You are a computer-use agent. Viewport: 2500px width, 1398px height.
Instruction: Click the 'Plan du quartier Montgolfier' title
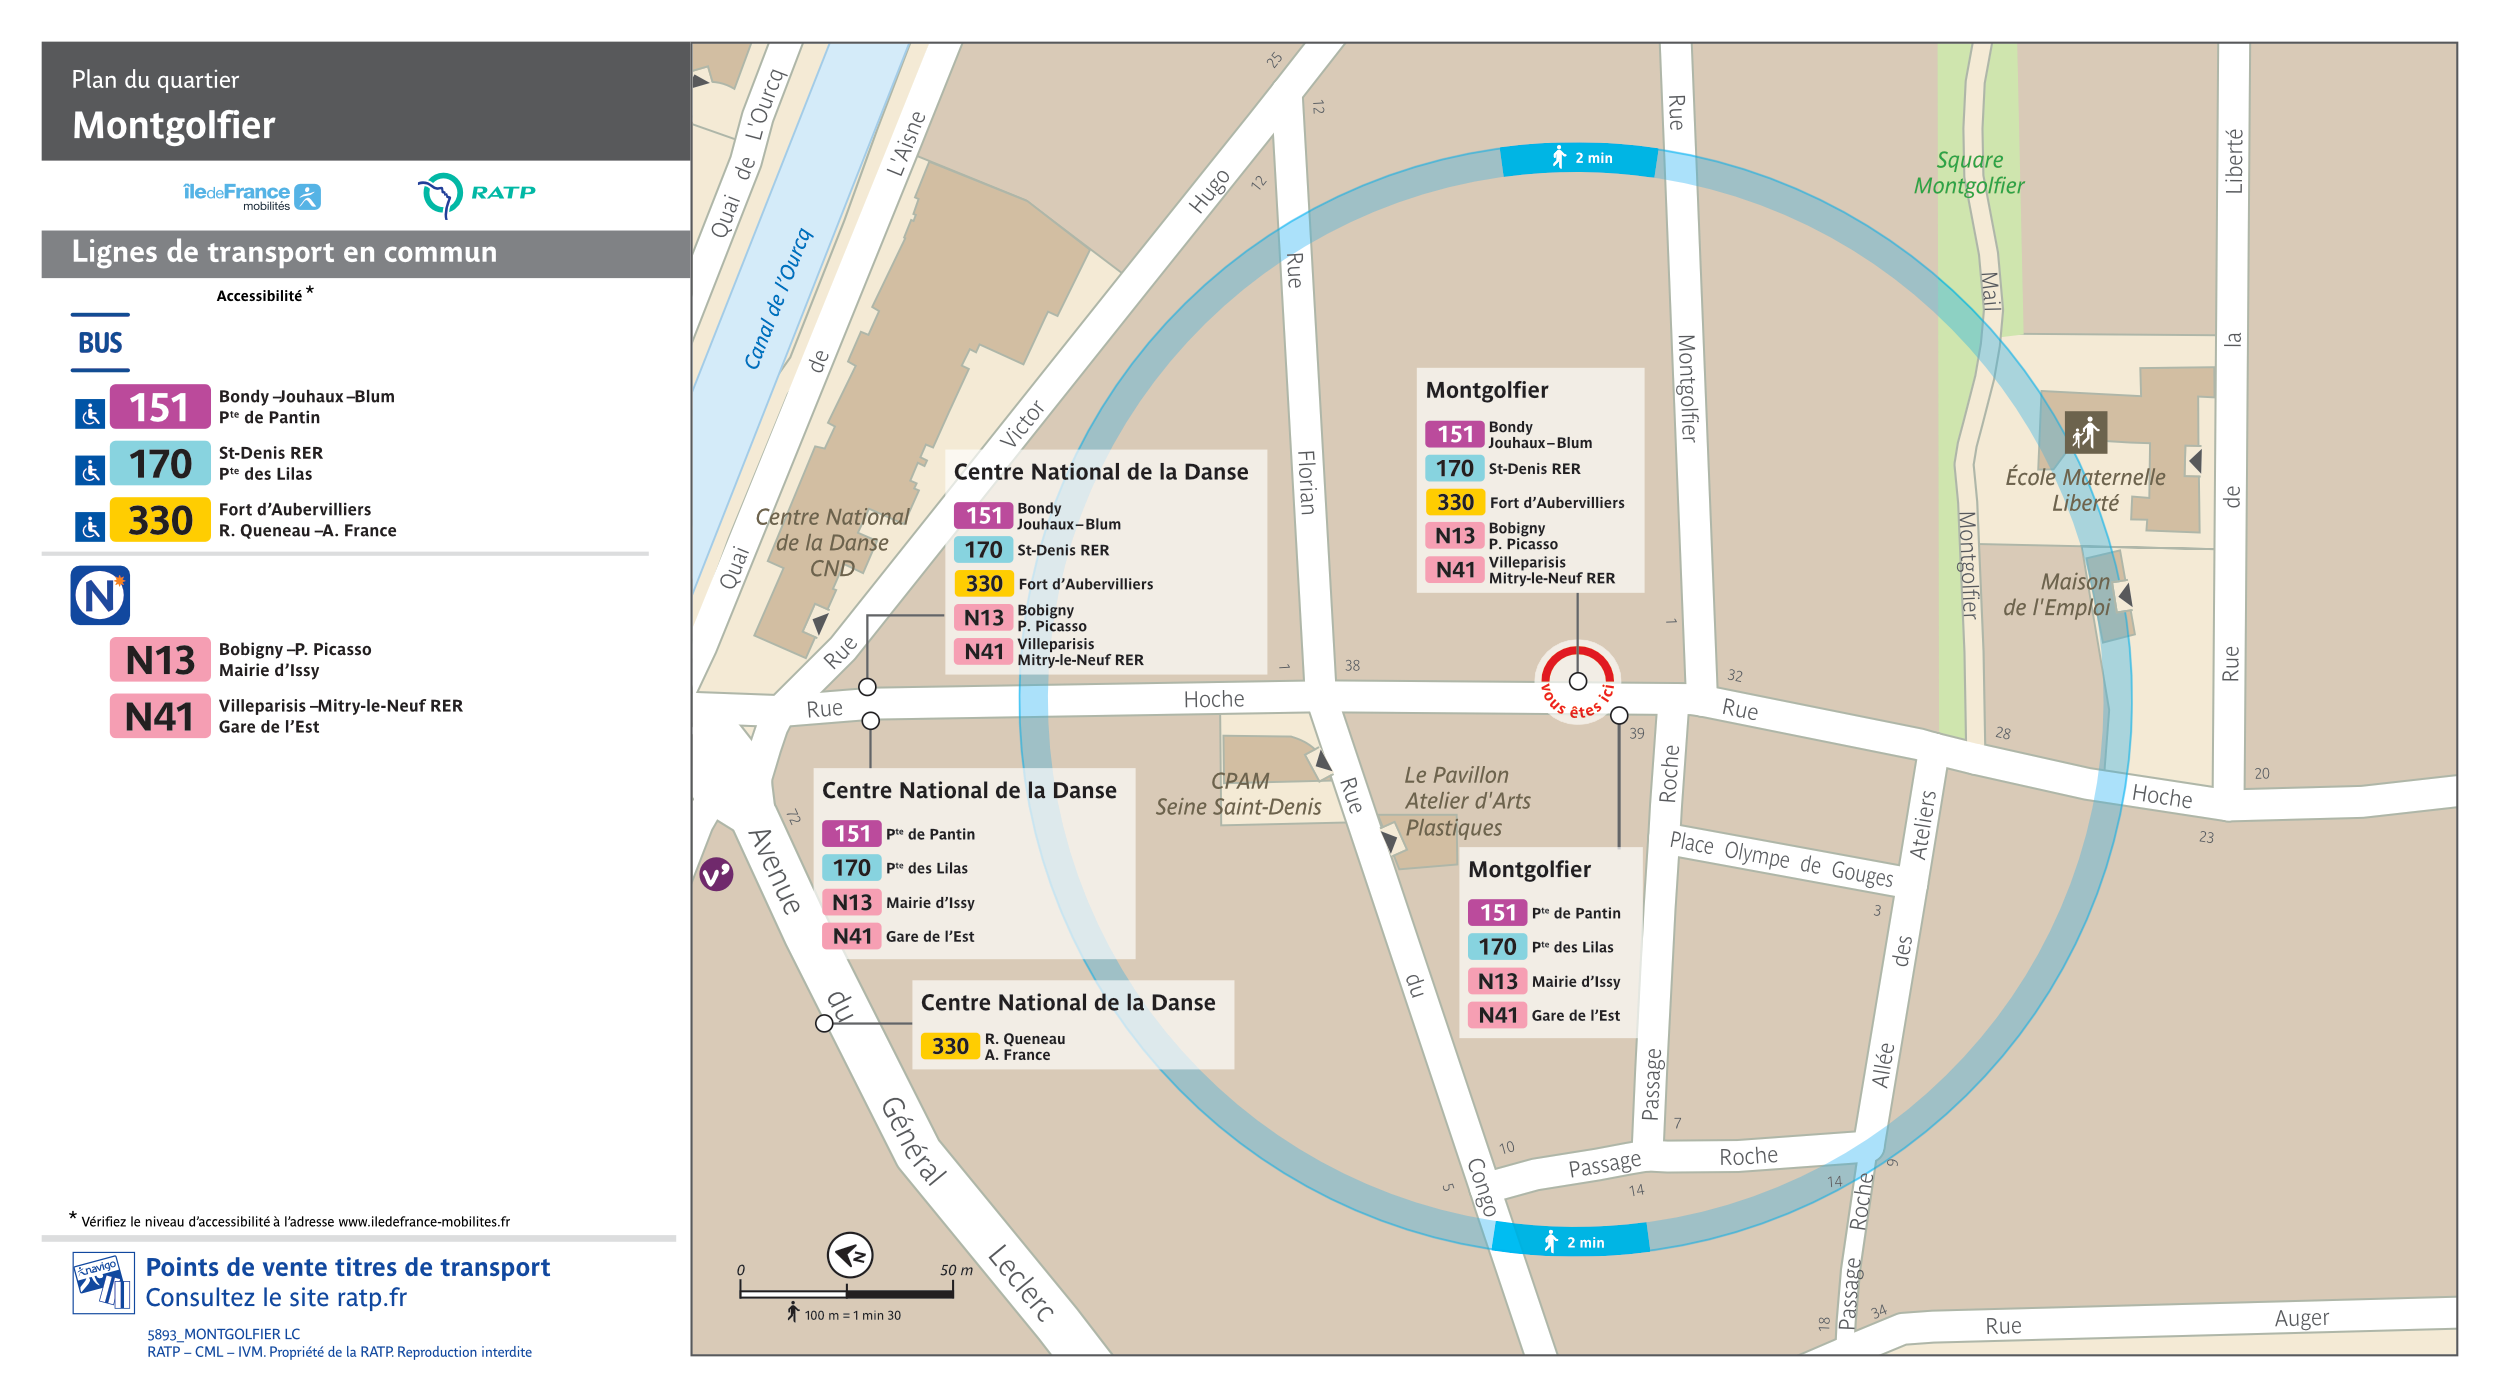pos(174,105)
